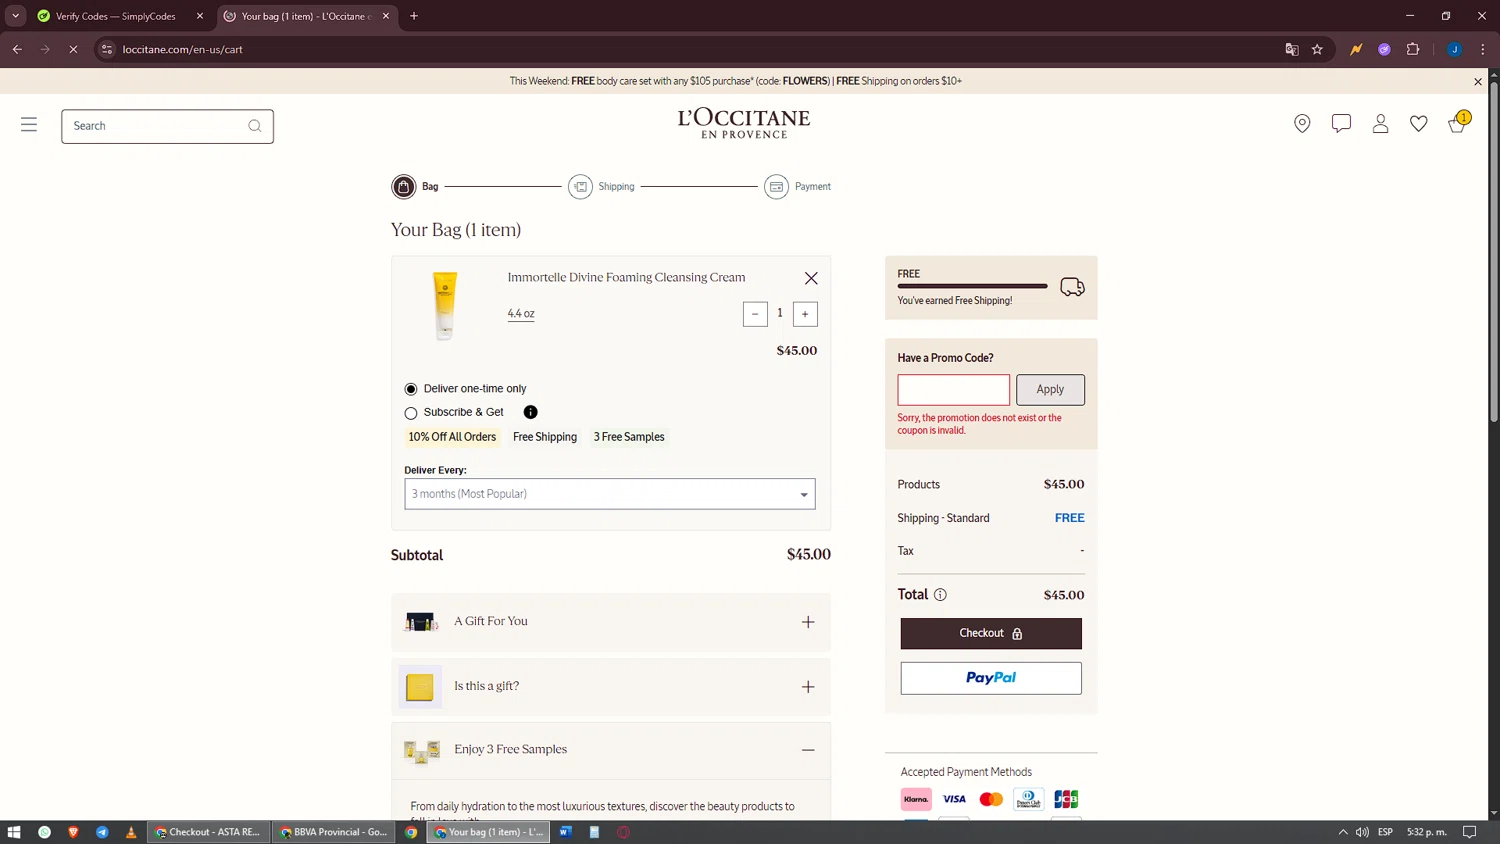Image resolution: width=1500 pixels, height=844 pixels.
Task: Click the product tube thumbnail
Action: pos(445,306)
